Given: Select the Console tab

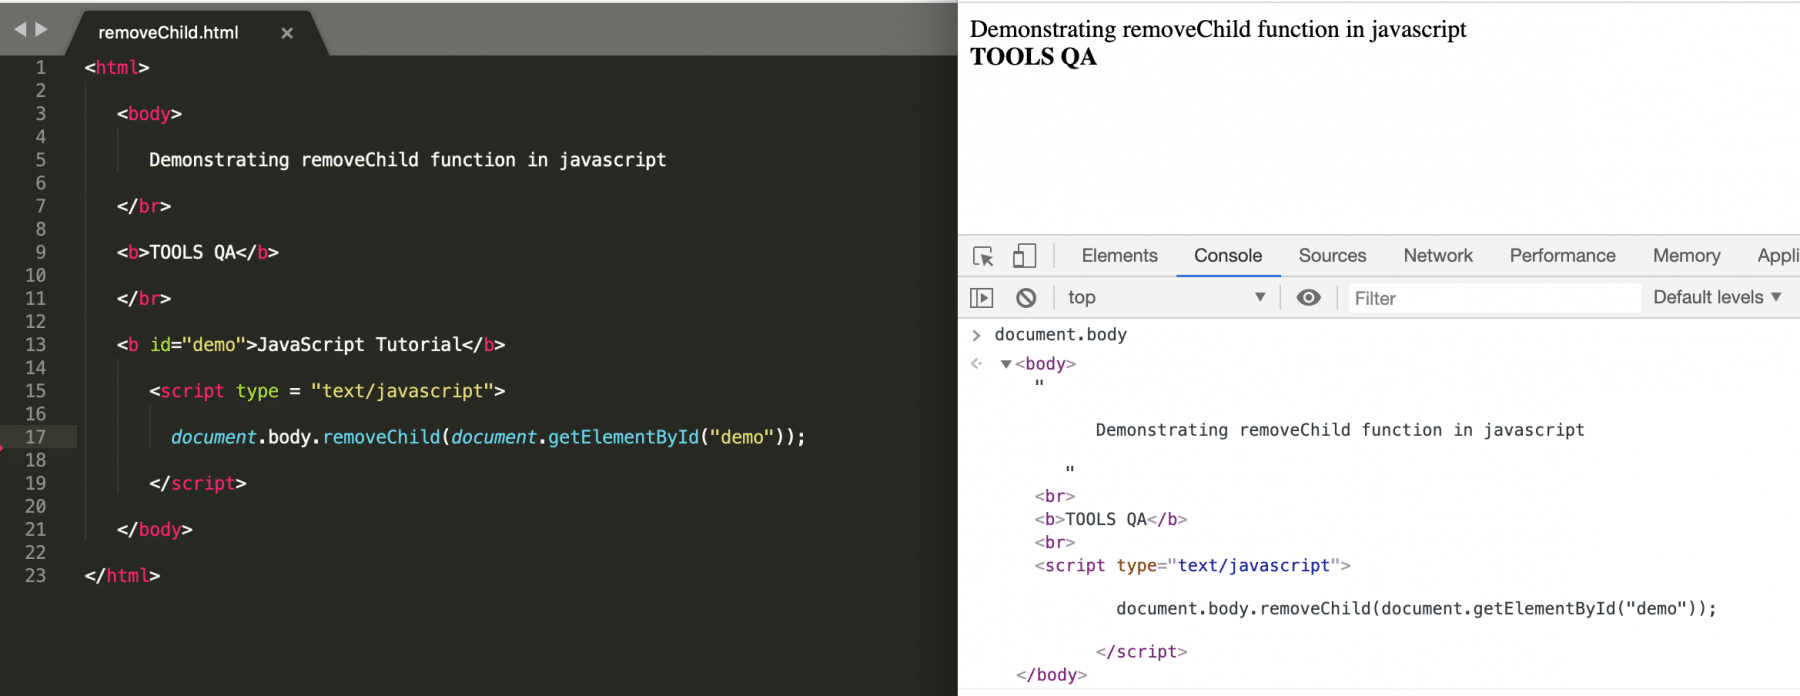Looking at the screenshot, I should pyautogui.click(x=1227, y=256).
